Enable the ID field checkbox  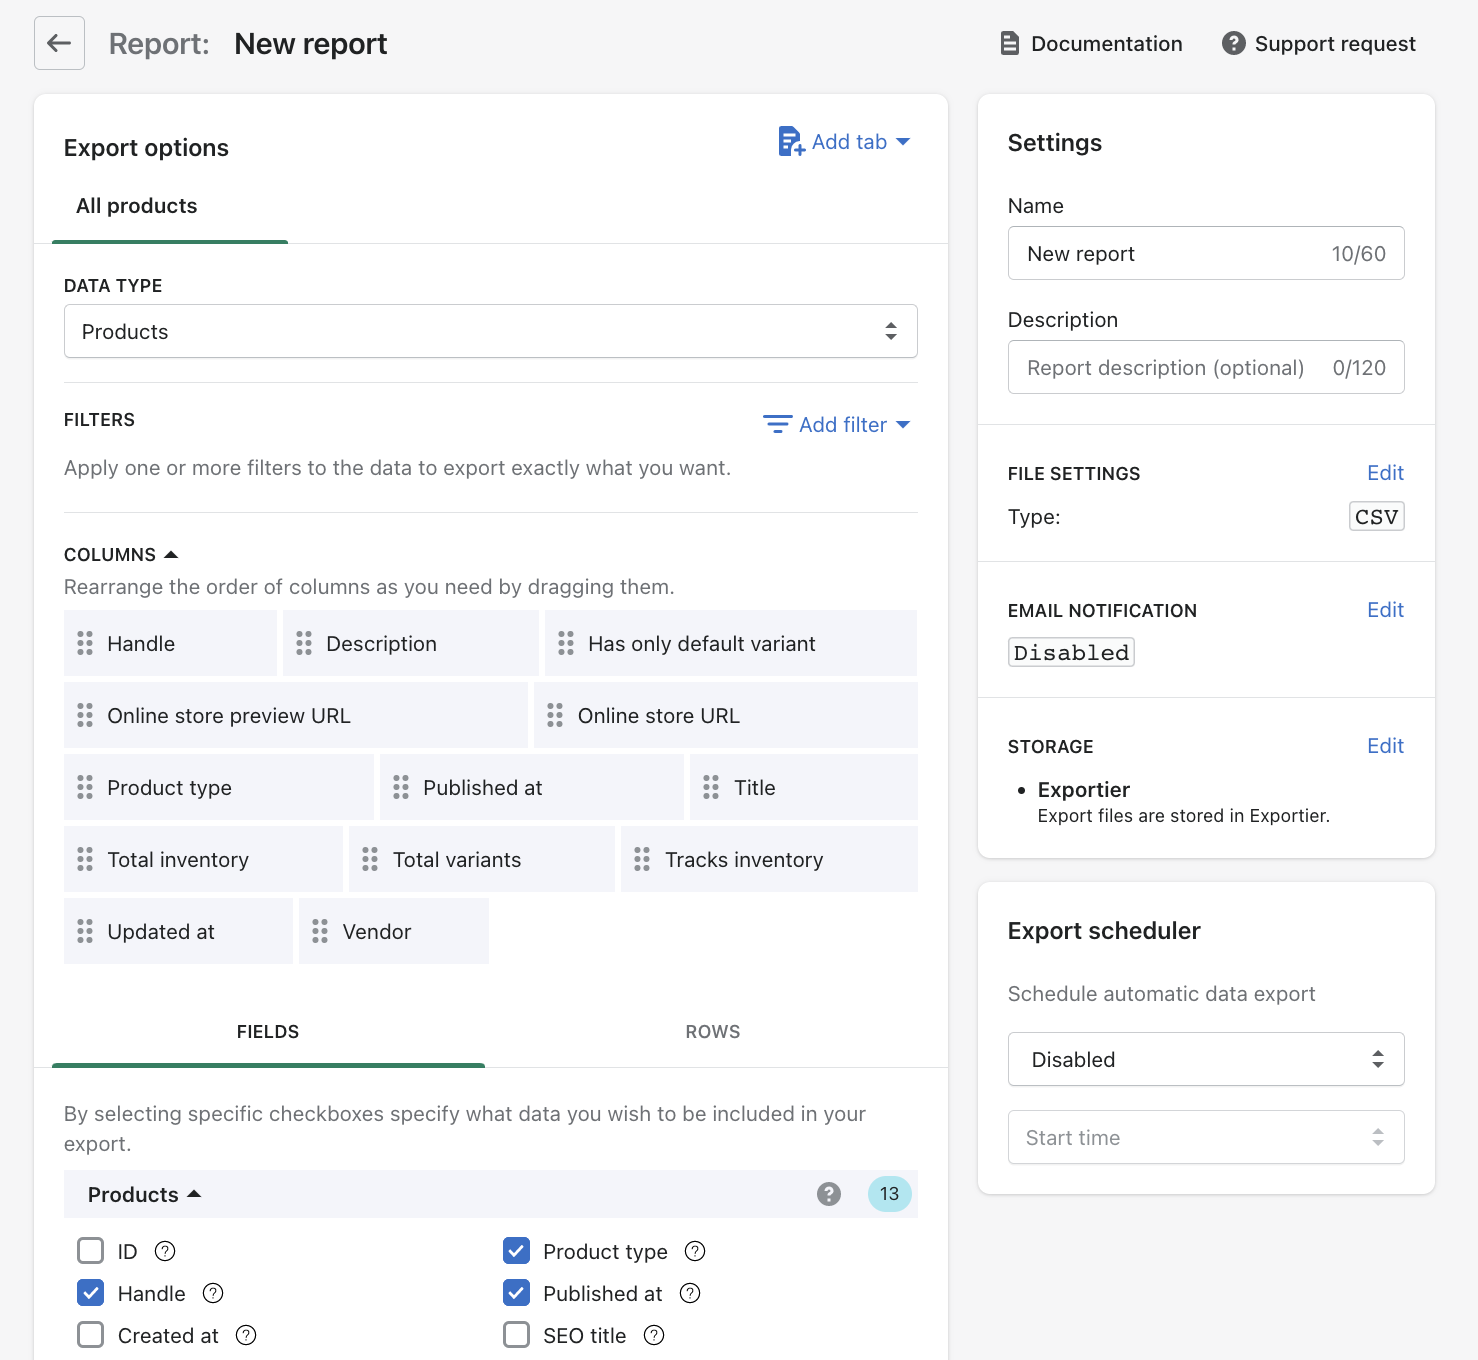pyautogui.click(x=90, y=1250)
